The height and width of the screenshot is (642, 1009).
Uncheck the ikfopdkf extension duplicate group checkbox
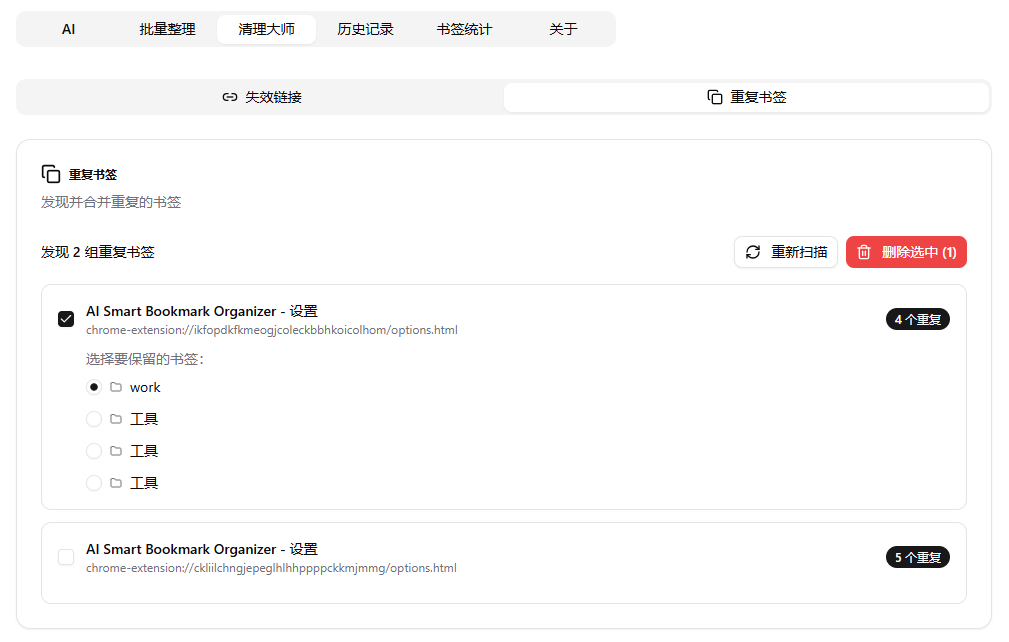pyautogui.click(x=66, y=319)
